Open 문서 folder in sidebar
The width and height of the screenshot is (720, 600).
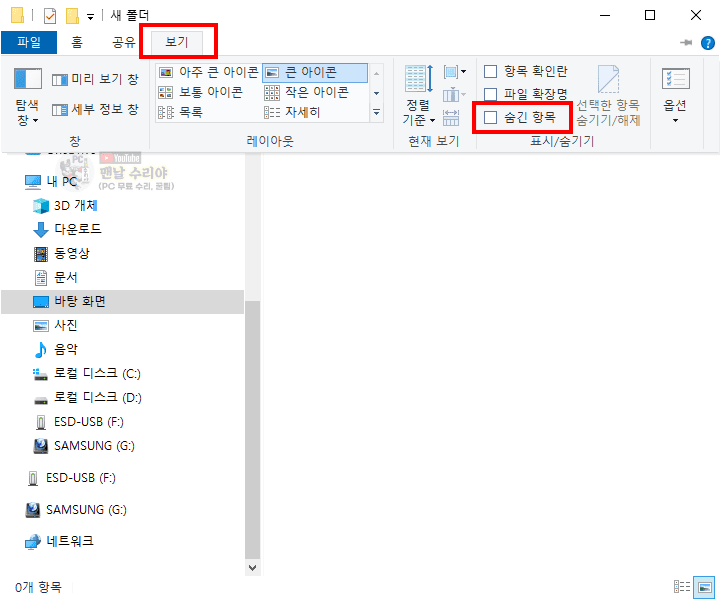coord(56,277)
